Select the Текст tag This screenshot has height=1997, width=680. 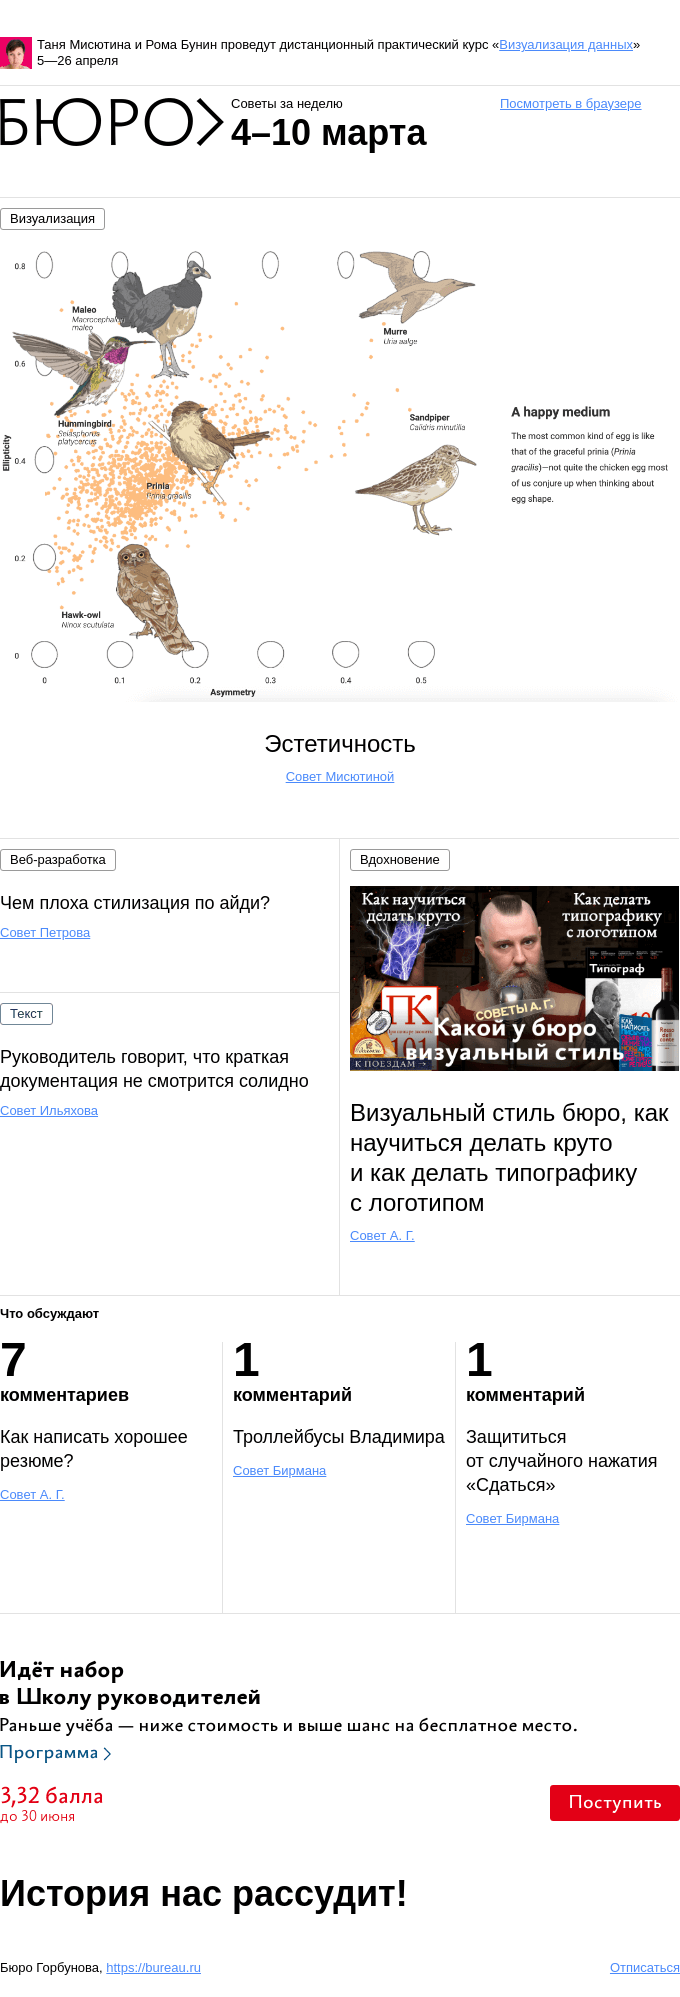tap(26, 1014)
